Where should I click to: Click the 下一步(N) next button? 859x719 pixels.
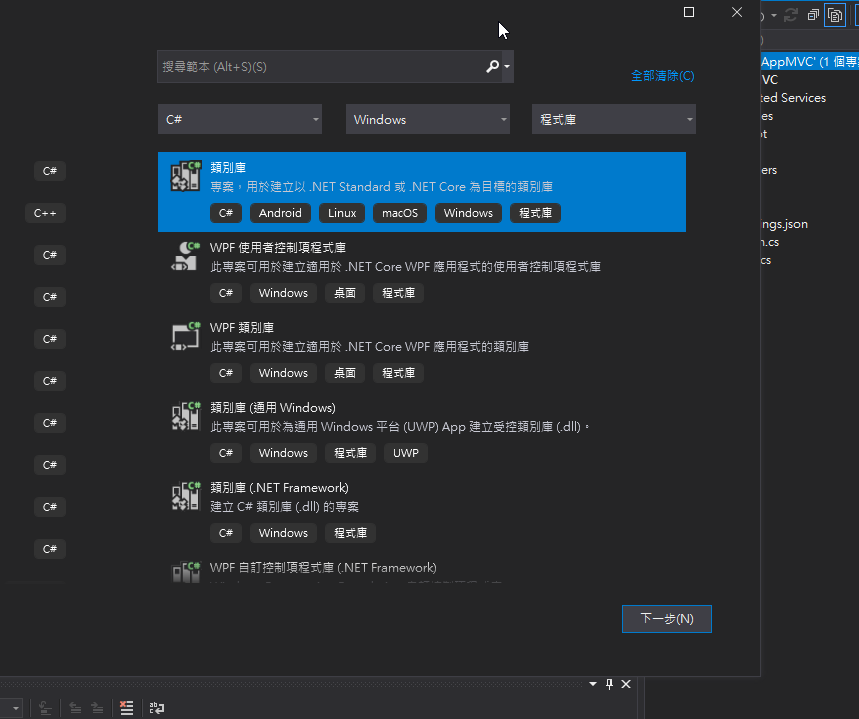[x=667, y=619]
